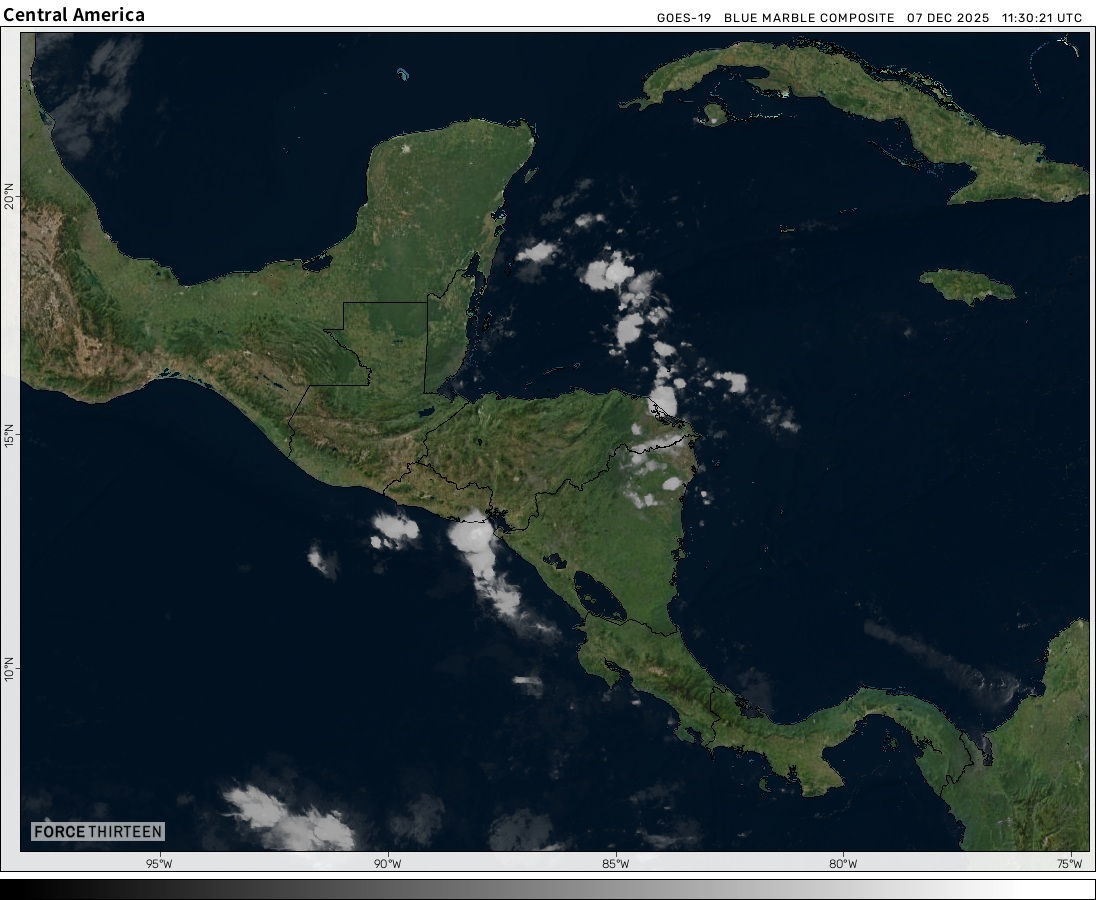Click the 90°W longitude label
The image size is (1096, 900).
tap(387, 864)
